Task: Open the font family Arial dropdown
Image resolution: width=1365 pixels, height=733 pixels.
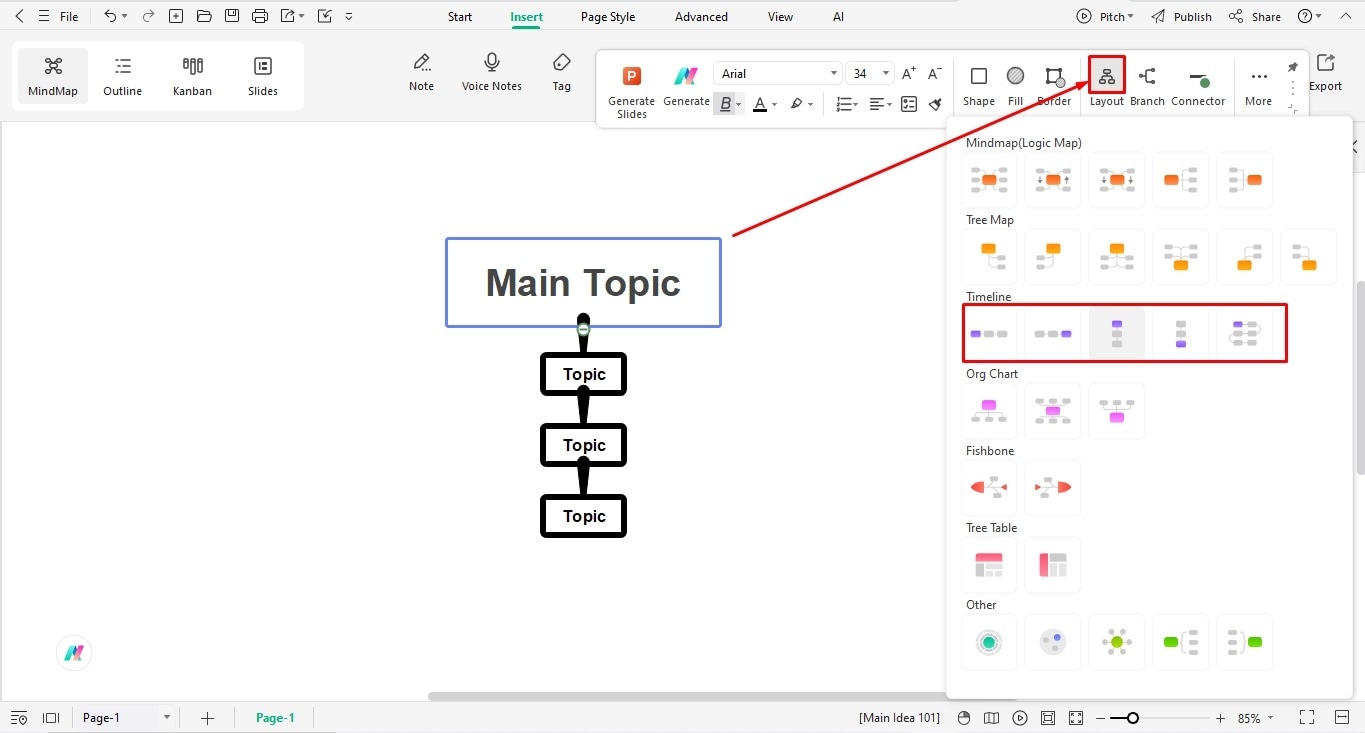Action: pos(778,73)
